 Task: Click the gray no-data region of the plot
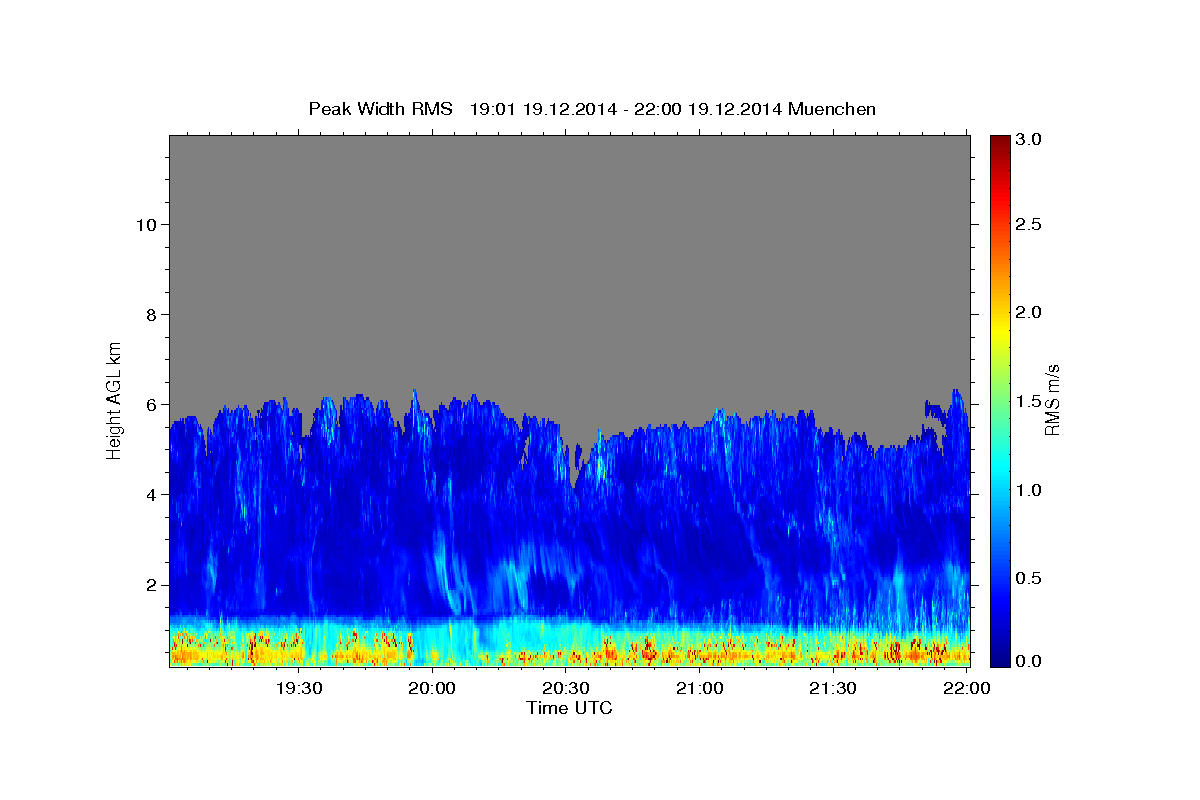tap(569, 260)
